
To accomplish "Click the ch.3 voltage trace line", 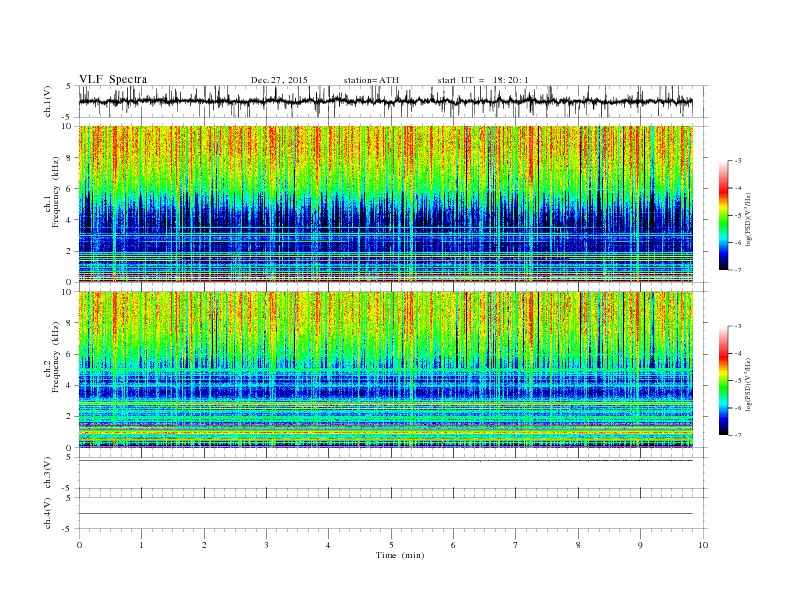I will coord(385,461).
